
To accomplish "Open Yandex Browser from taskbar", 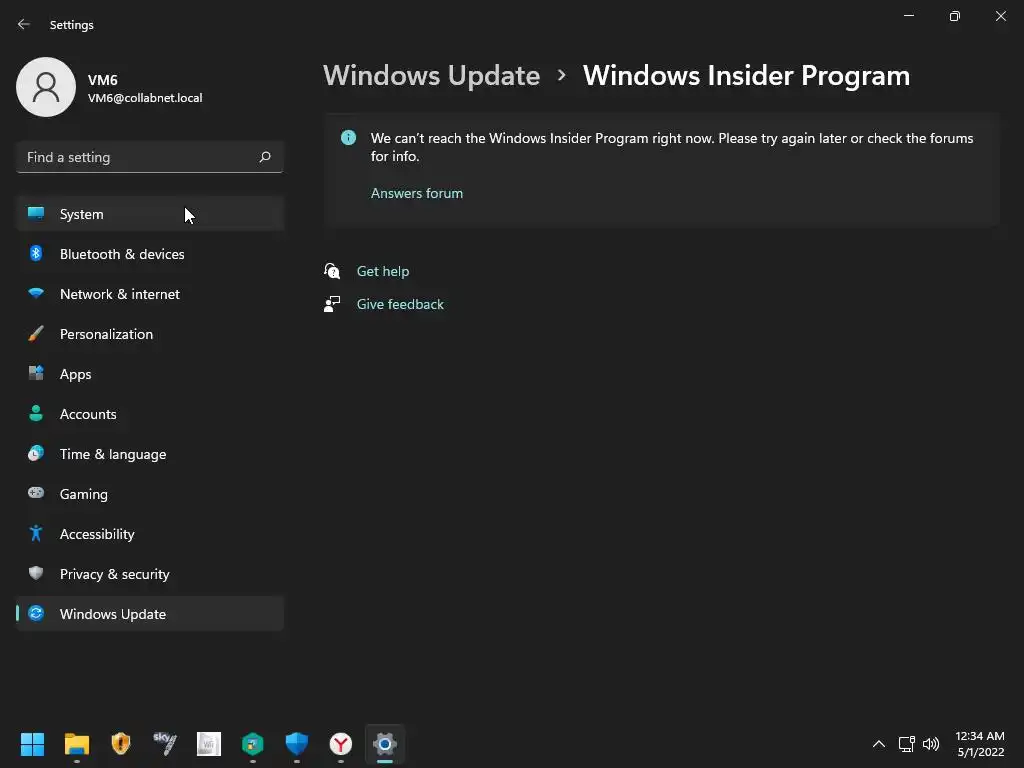I will pos(341,744).
